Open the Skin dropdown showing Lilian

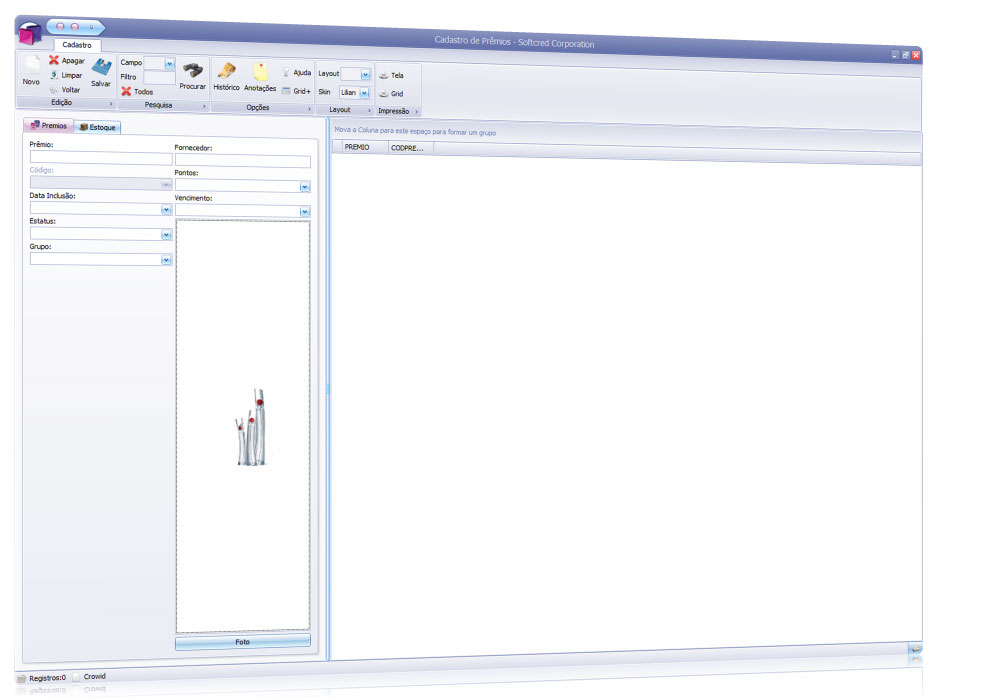[x=364, y=92]
